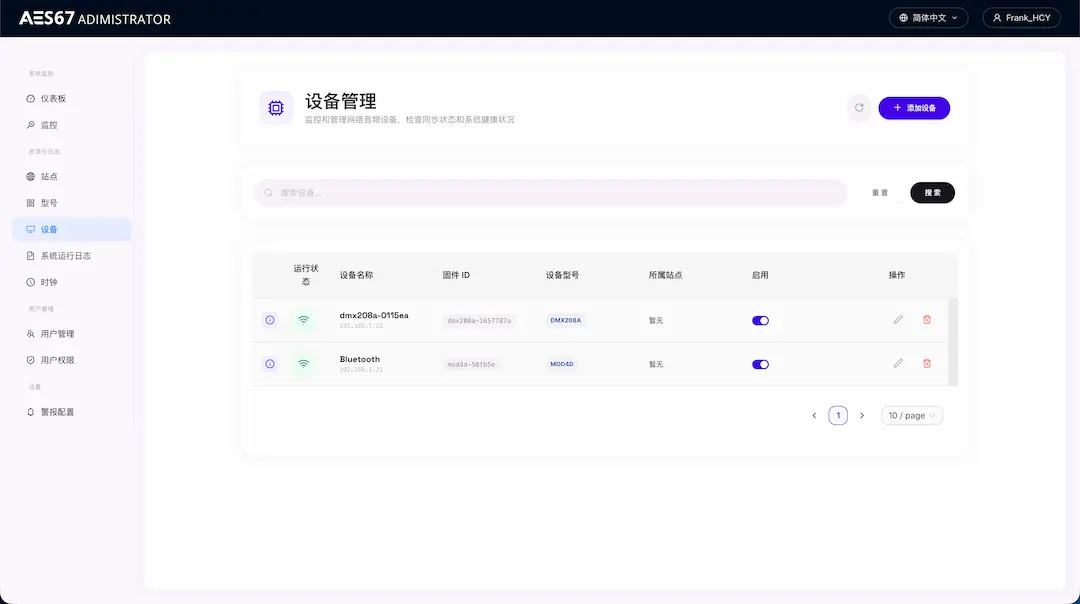Click the refresh icon beside 添加设备
This screenshot has height=604, width=1080.
[x=859, y=107]
